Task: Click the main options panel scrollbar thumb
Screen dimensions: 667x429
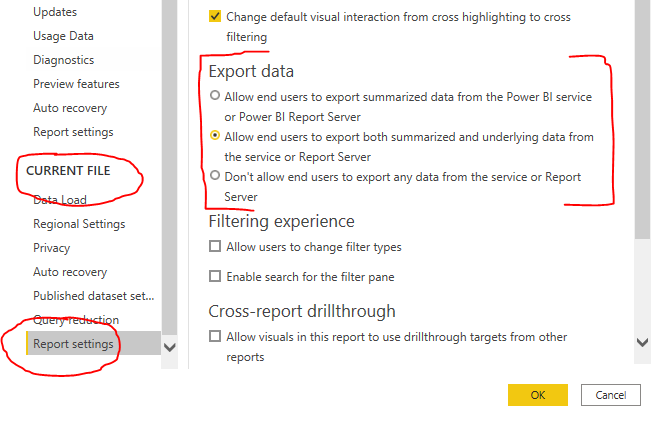Action: coord(642,119)
